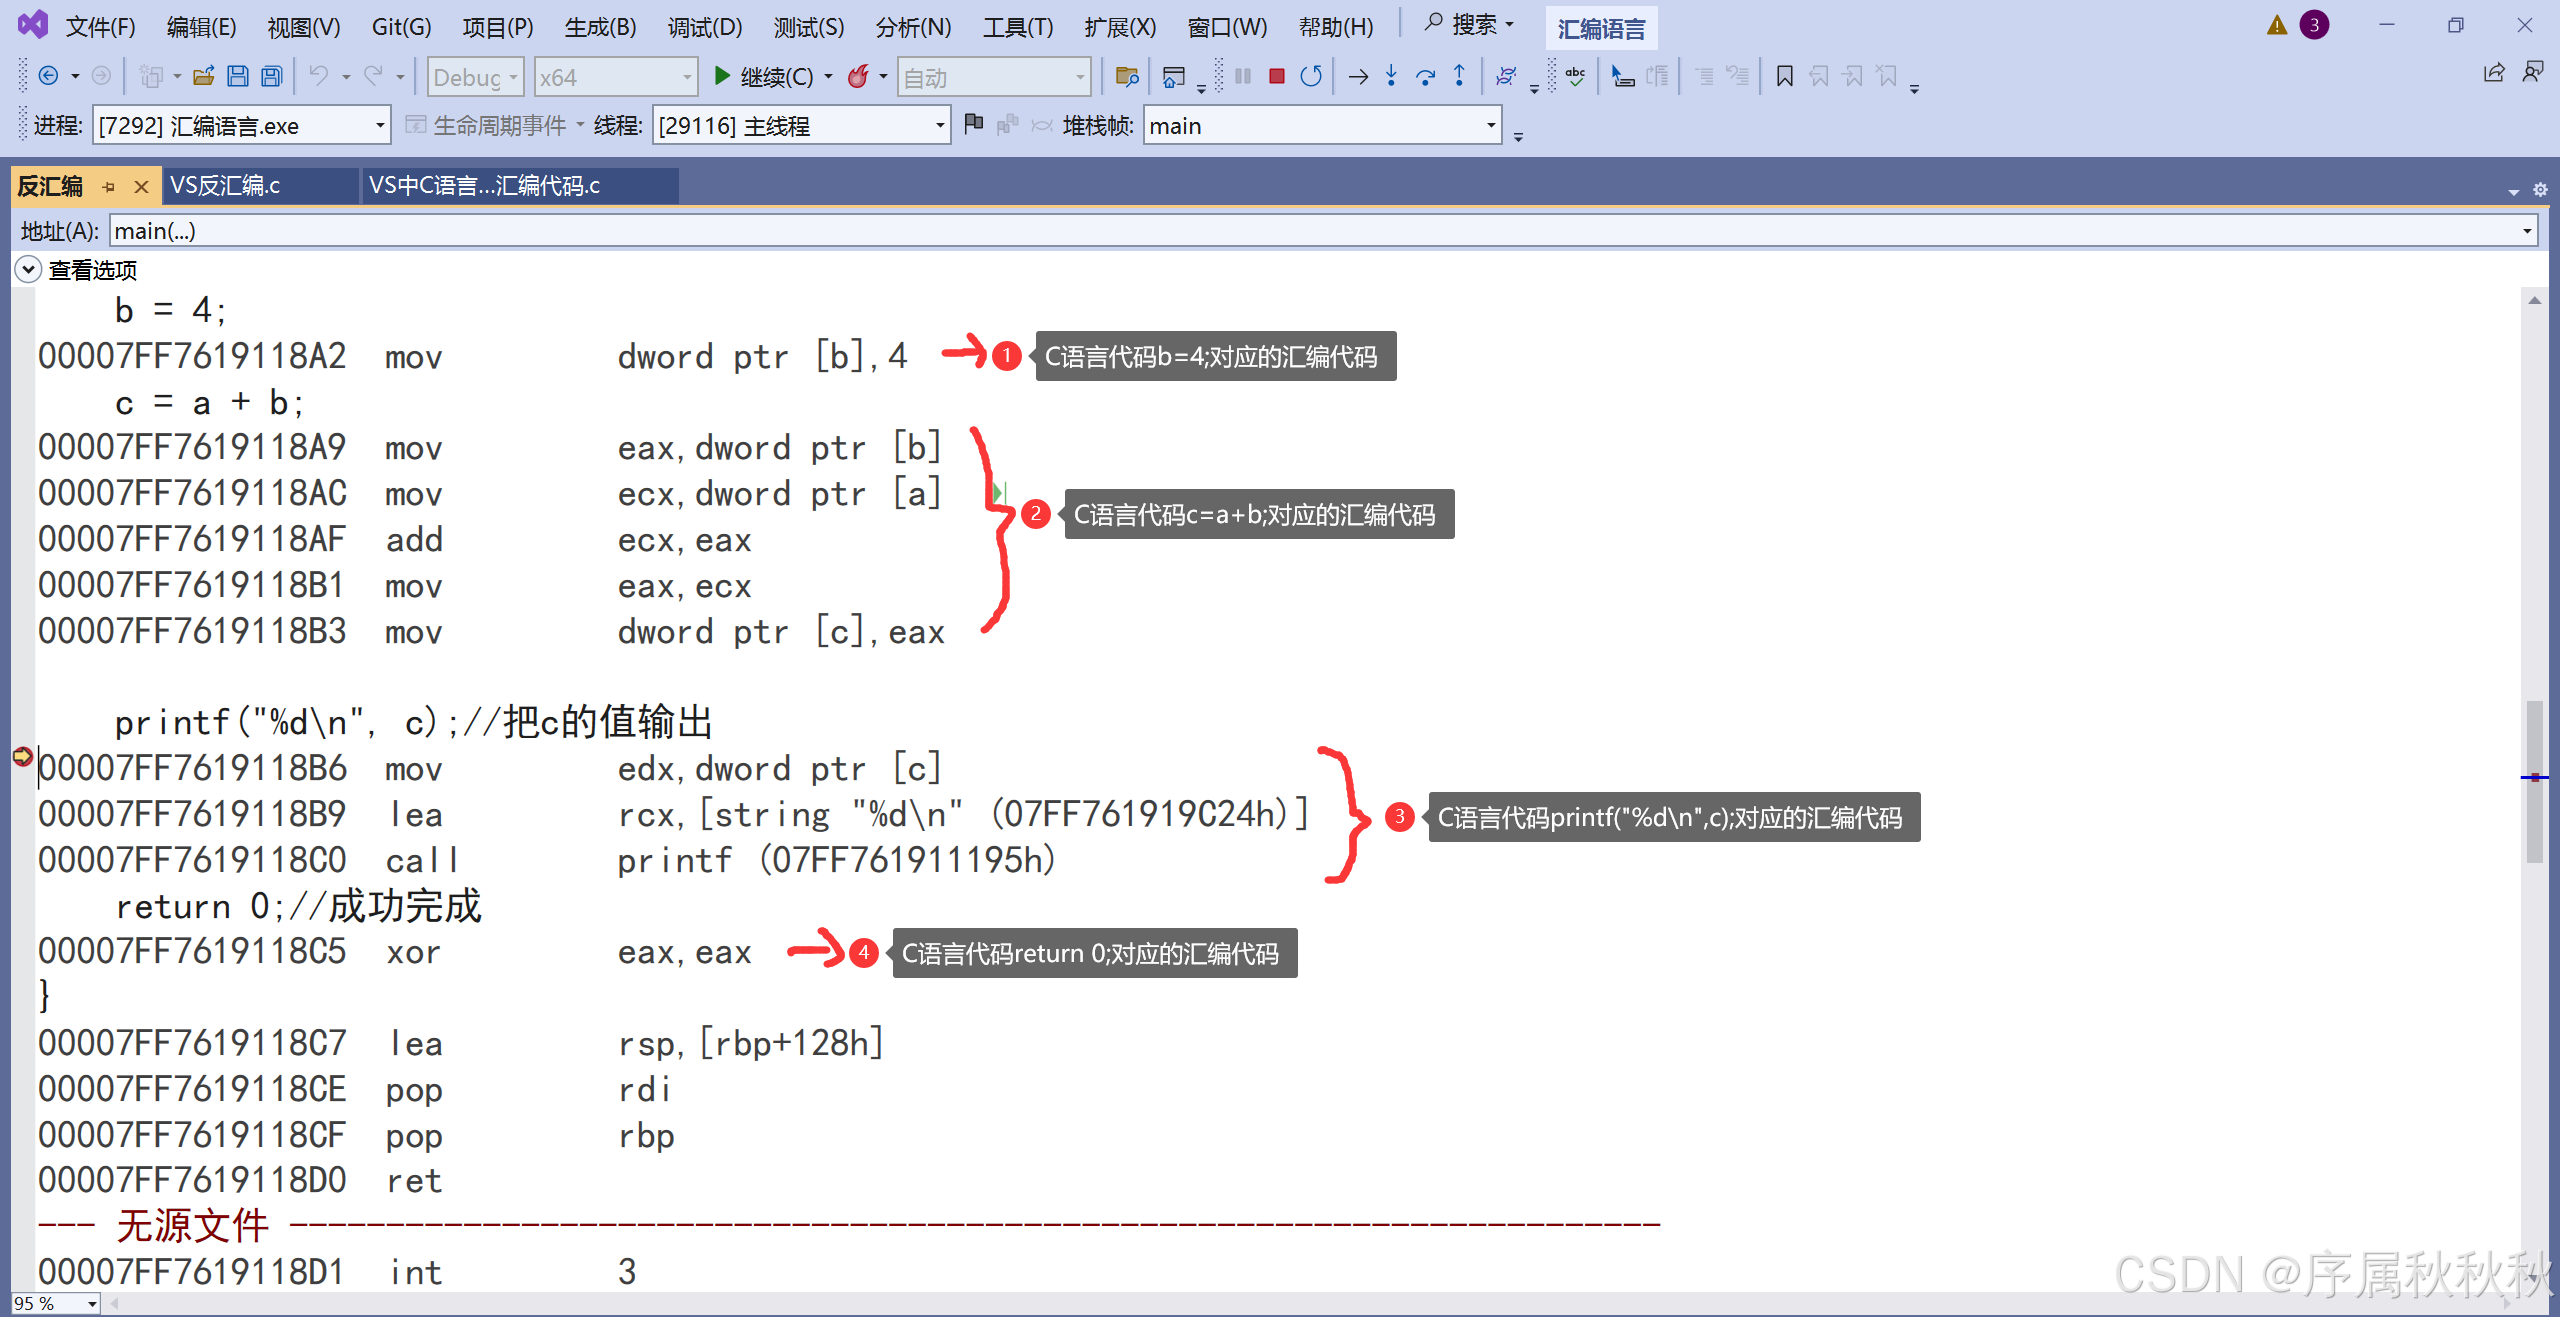This screenshot has width=2560, height=1317.
Task: Open the 进程 process dropdown
Action: tap(241, 125)
